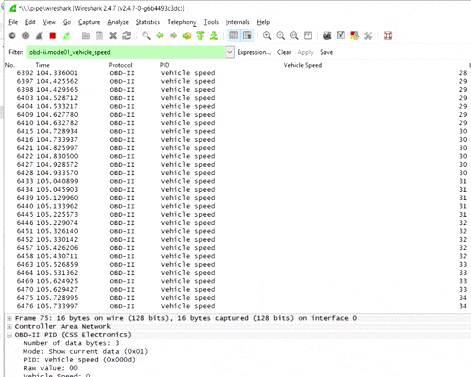Viewport: 471px width, 377px height.
Task: Save this capture file icon
Action: [99, 35]
